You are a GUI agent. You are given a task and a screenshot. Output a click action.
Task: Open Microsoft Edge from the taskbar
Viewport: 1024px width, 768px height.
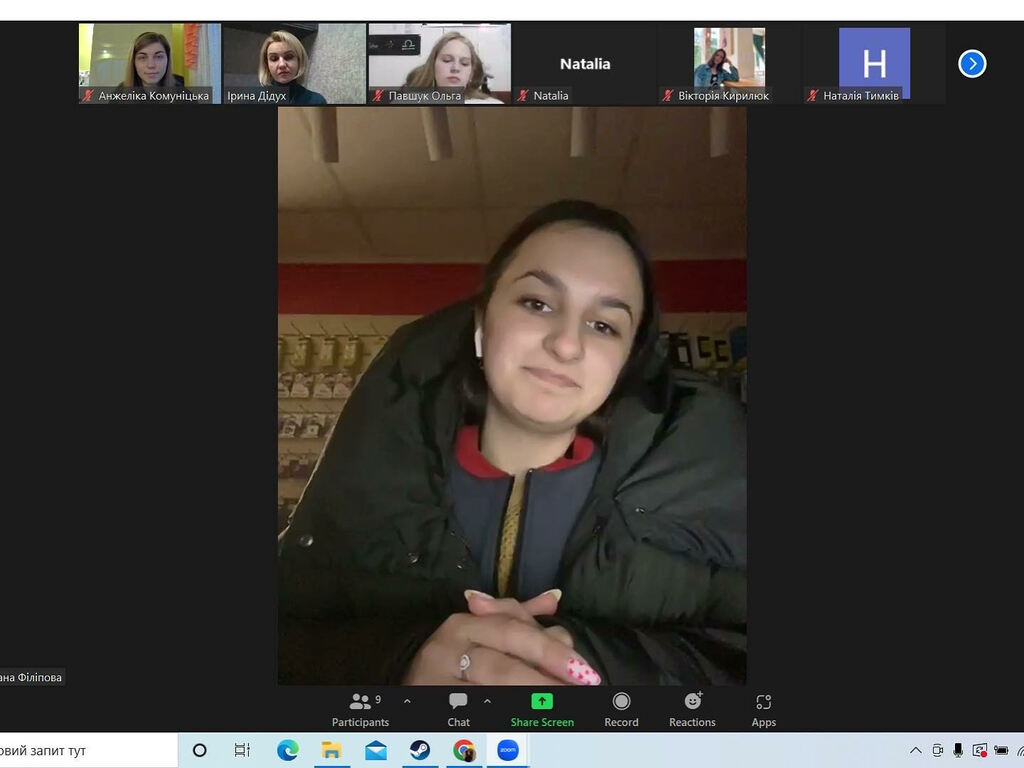[x=288, y=750]
